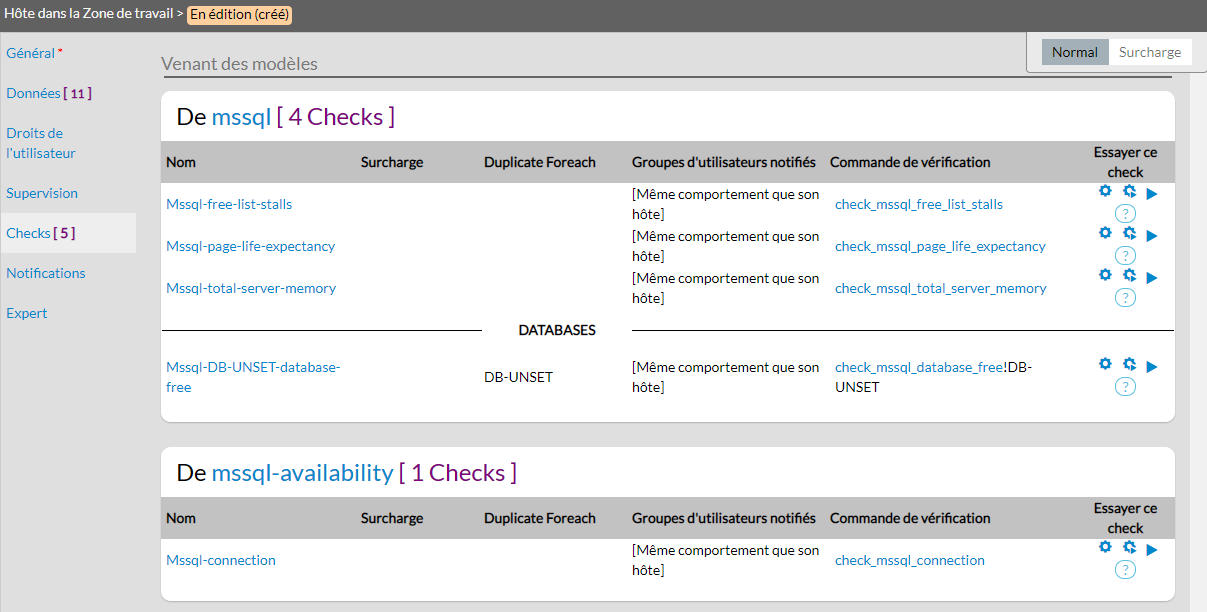Image resolution: width=1207 pixels, height=612 pixels.
Task: Click the gear icon for Mssql-DB-UNSET-database-free
Action: [1105, 364]
